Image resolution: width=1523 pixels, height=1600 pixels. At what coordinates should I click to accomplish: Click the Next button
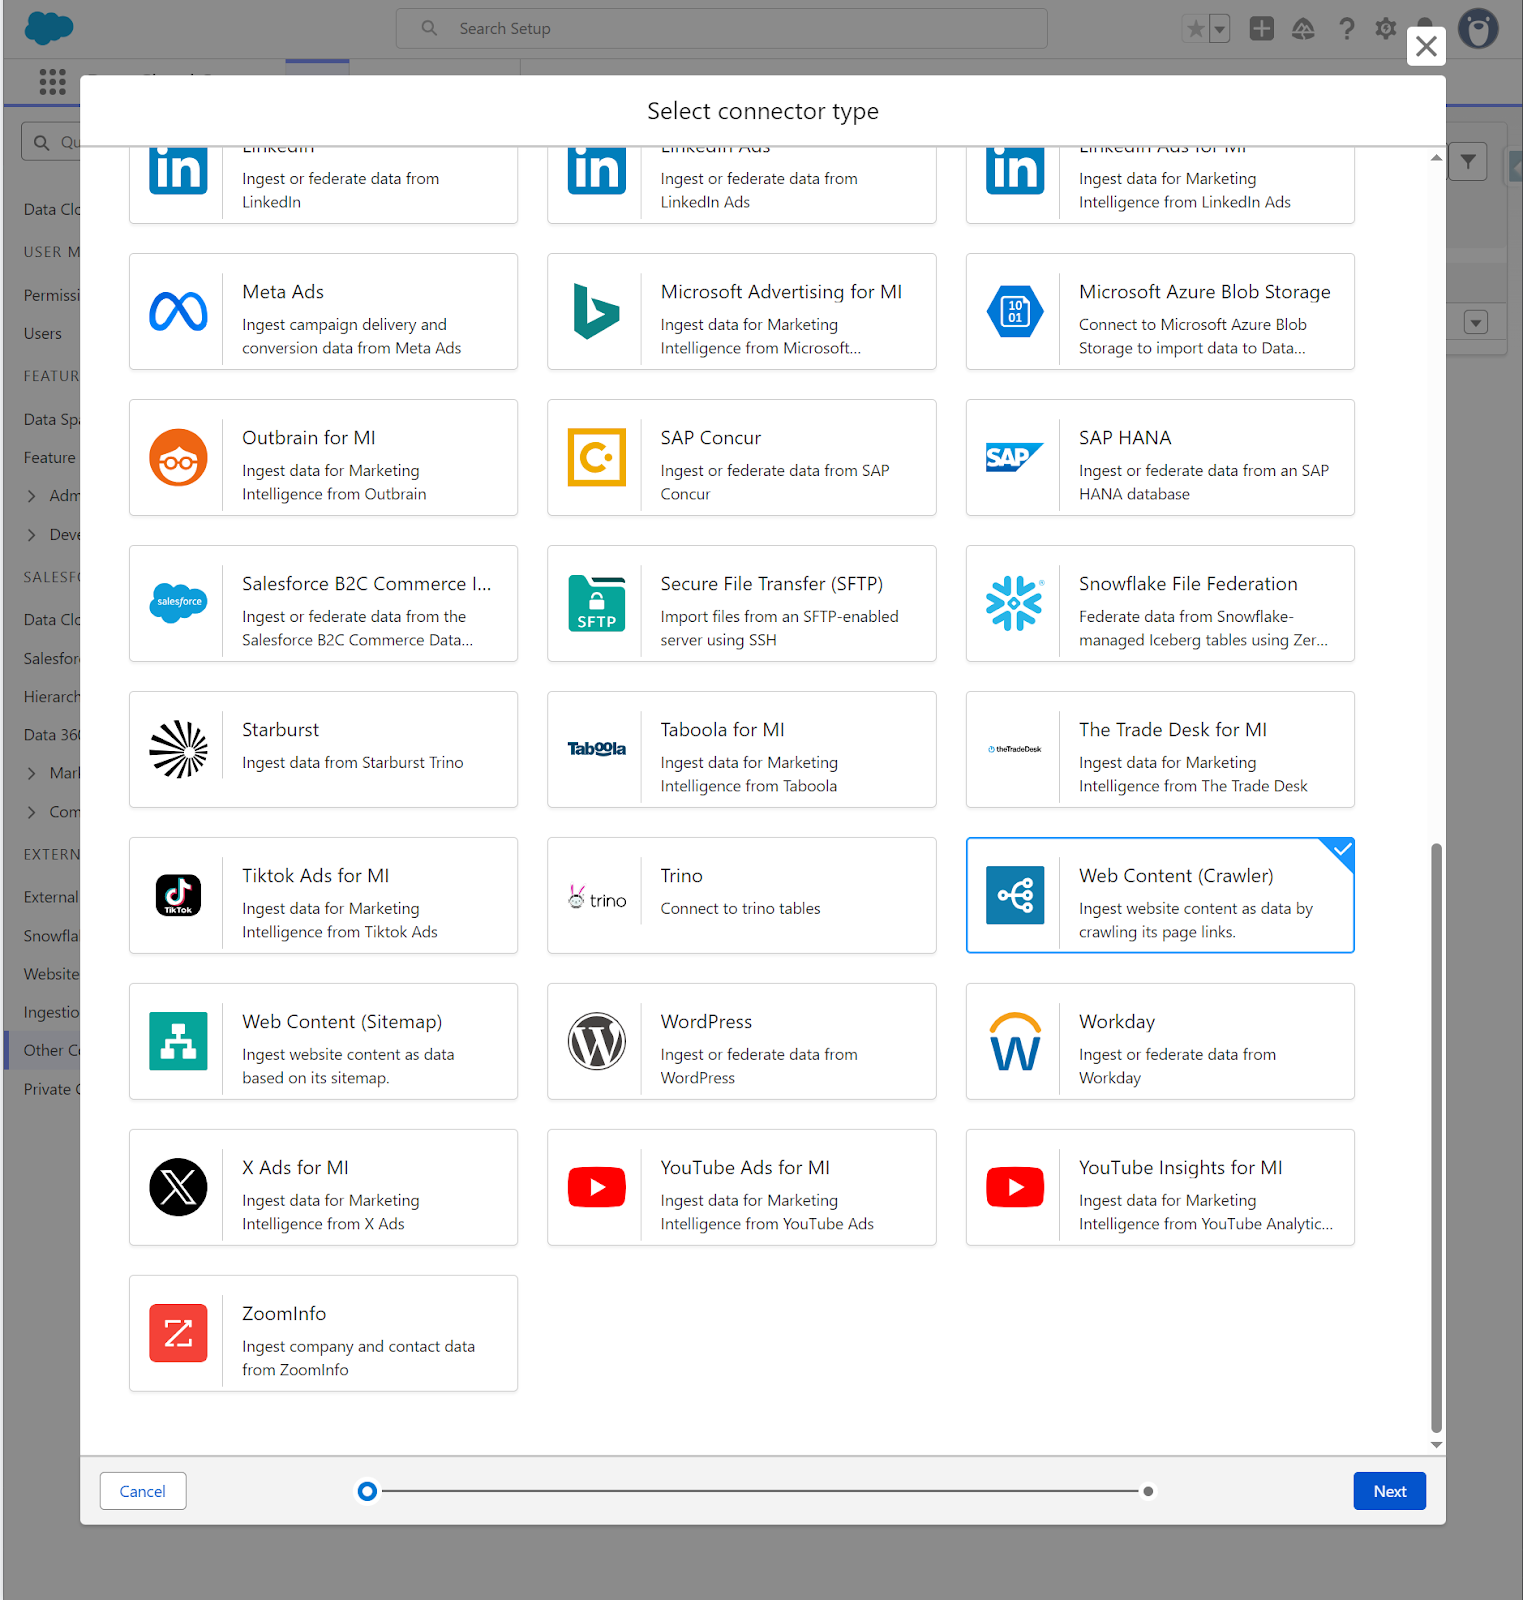click(x=1389, y=1491)
